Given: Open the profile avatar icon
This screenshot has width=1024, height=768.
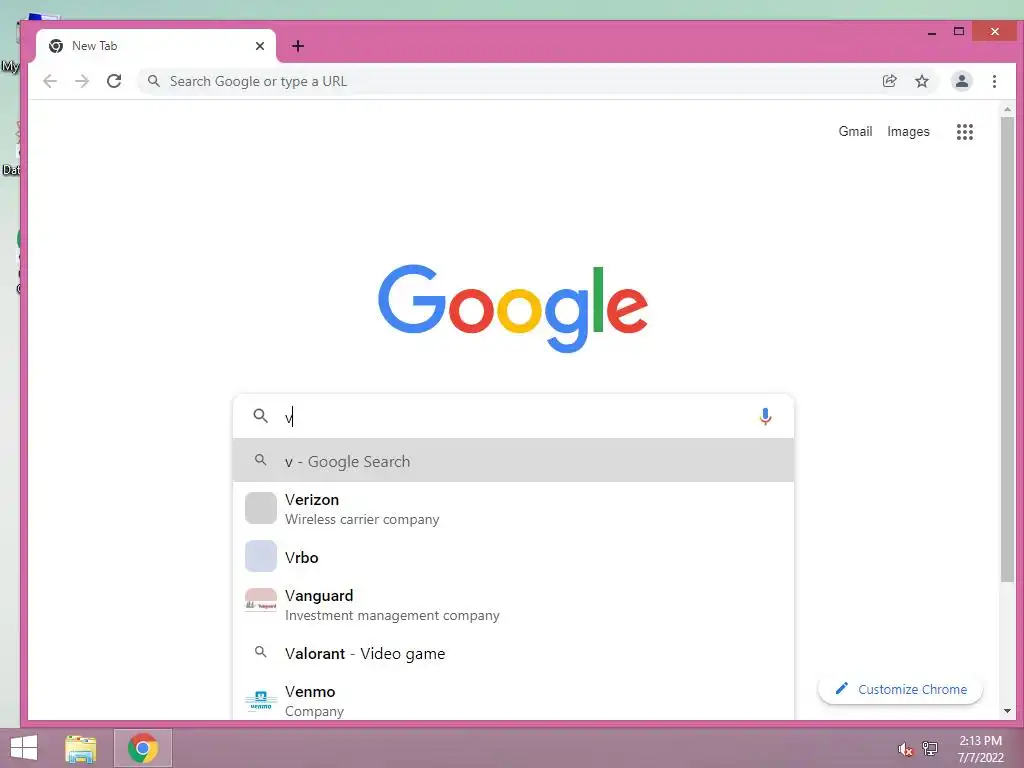Looking at the screenshot, I should [x=961, y=81].
